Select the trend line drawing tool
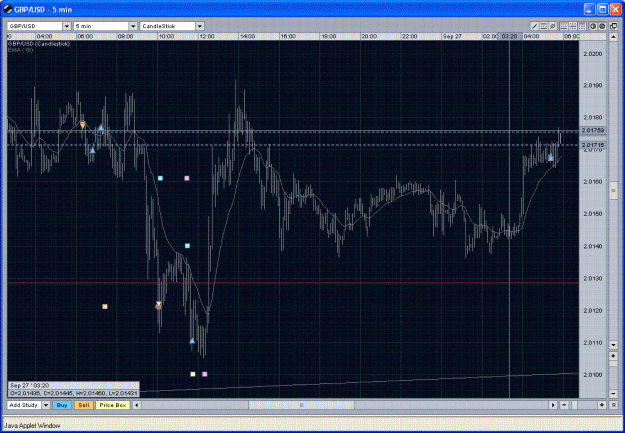The image size is (625, 433). [535, 26]
